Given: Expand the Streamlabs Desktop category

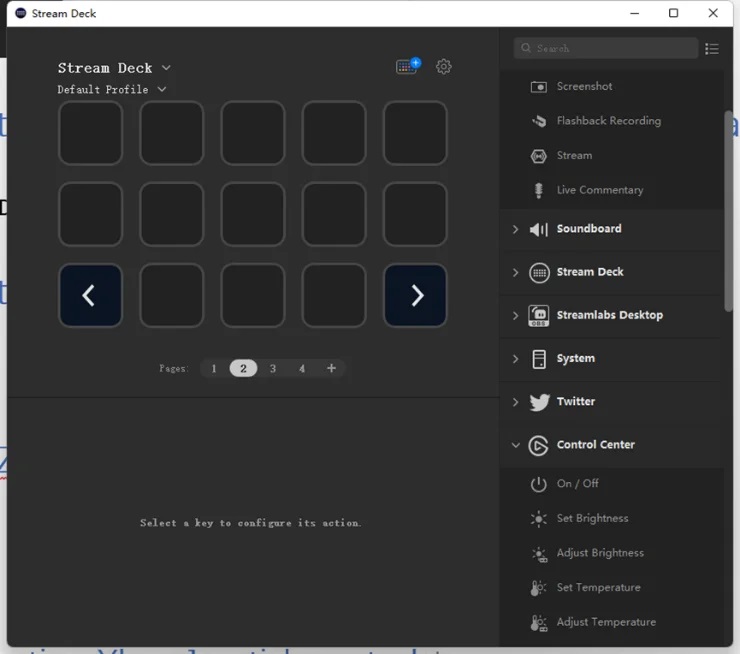Looking at the screenshot, I should (515, 316).
